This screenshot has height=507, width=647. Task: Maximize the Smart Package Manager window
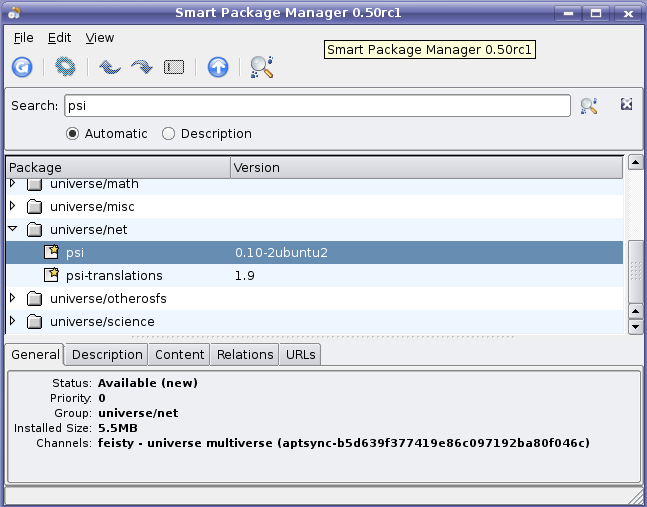pos(596,13)
